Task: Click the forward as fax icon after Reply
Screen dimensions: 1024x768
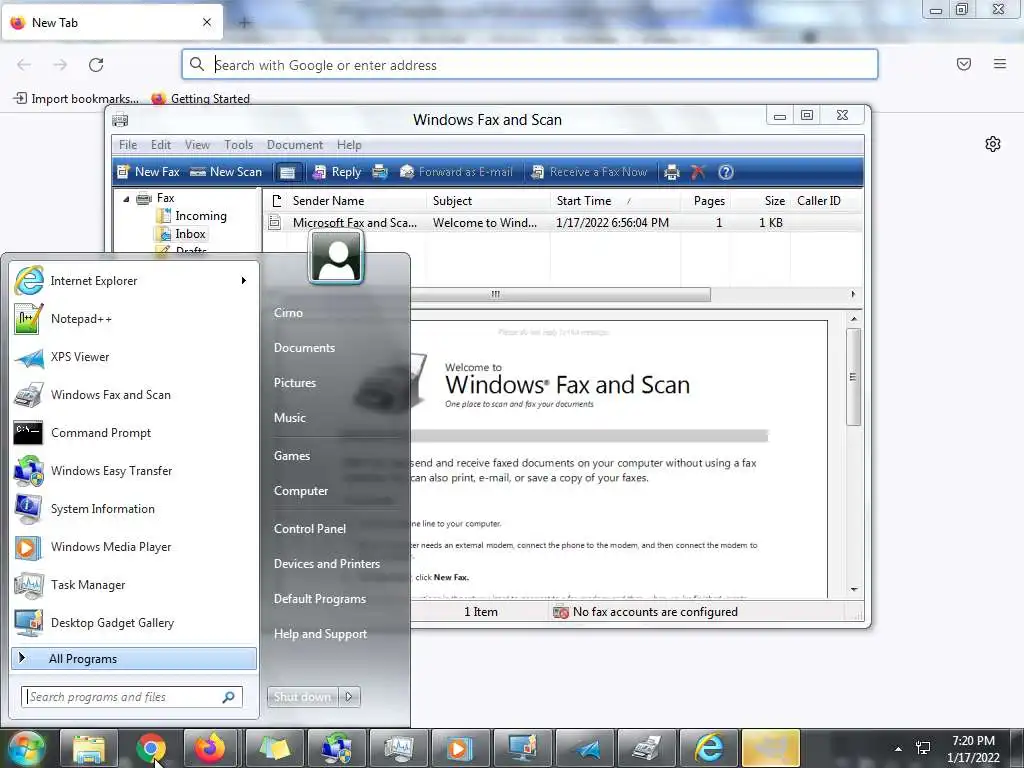Action: 380,172
